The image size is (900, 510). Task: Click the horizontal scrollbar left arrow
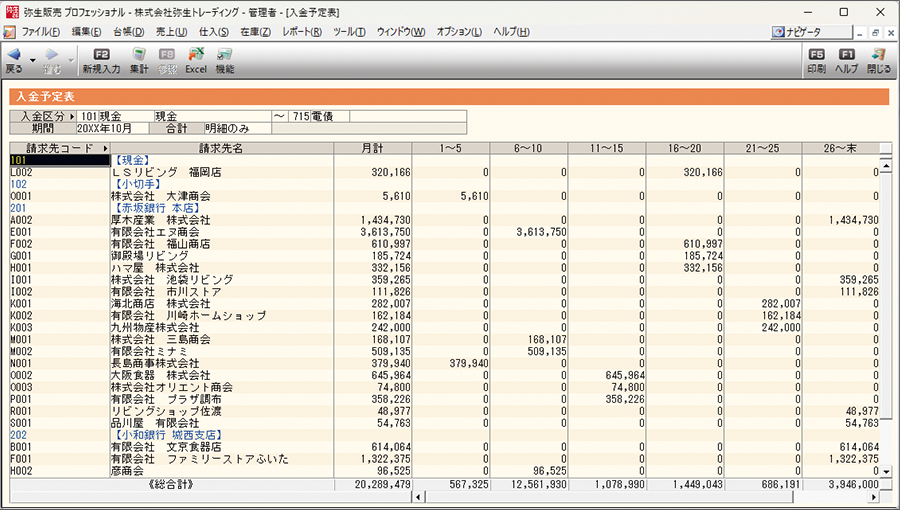pyautogui.click(x=418, y=496)
